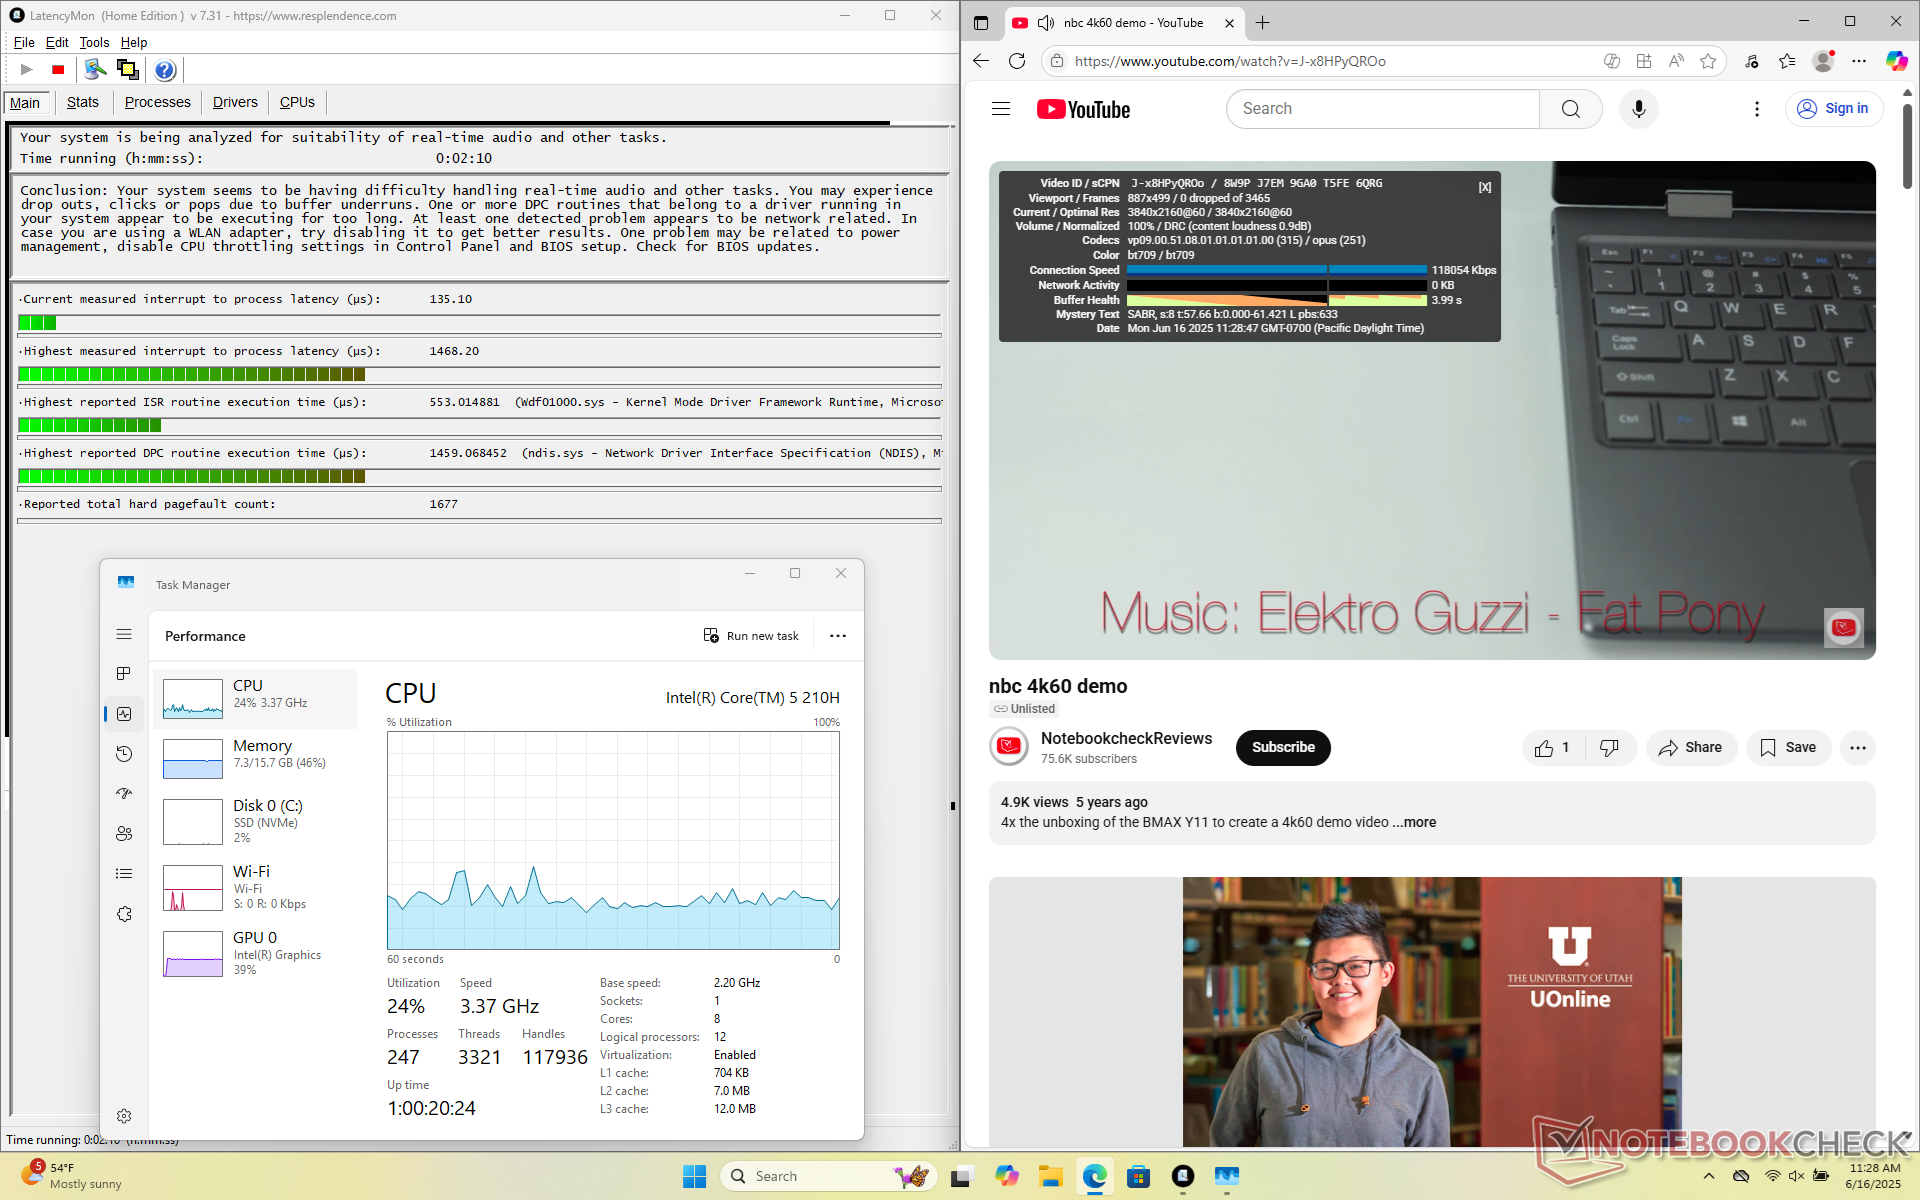1920x1200 pixels.
Task: Open the Tools menu in LatencyMon
Action: (94, 42)
